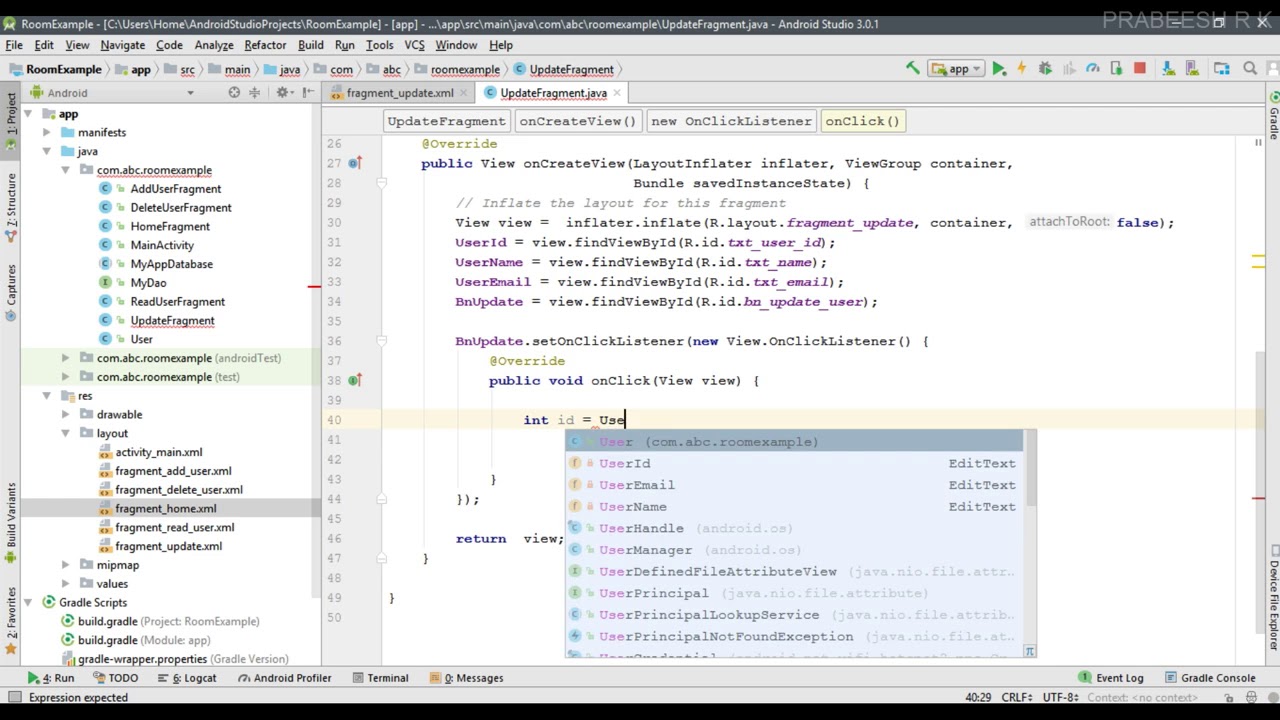Switch to fragment_update.xml editor tab
This screenshot has height=720, width=1280.
(400, 93)
